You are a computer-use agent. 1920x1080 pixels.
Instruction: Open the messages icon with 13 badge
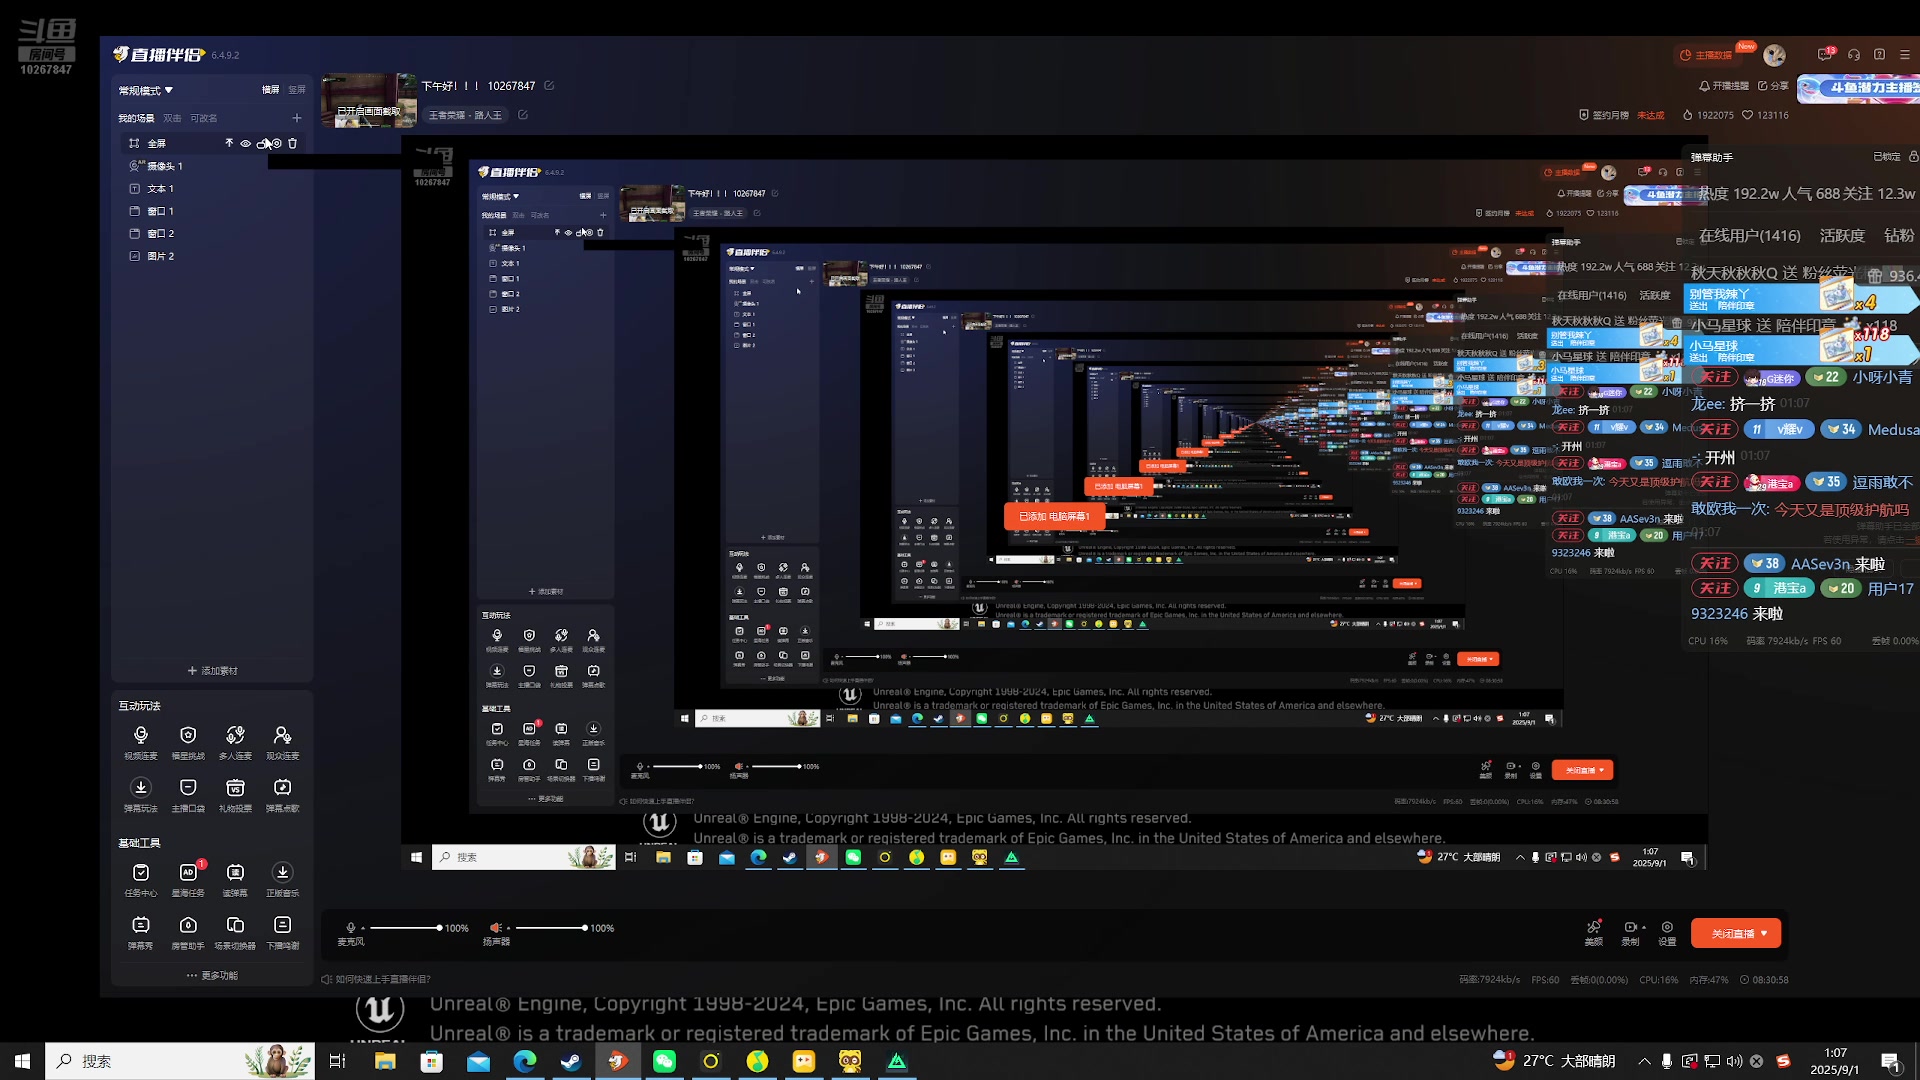(x=1825, y=54)
